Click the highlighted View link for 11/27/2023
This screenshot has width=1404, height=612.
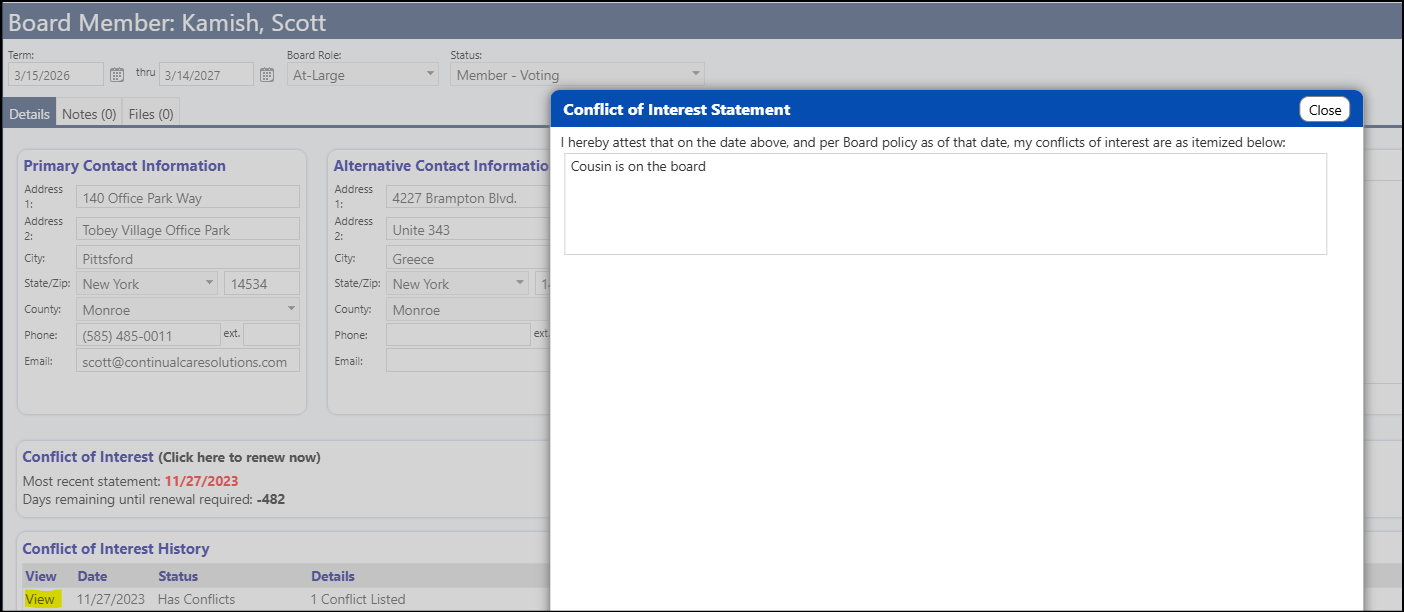[40, 600]
